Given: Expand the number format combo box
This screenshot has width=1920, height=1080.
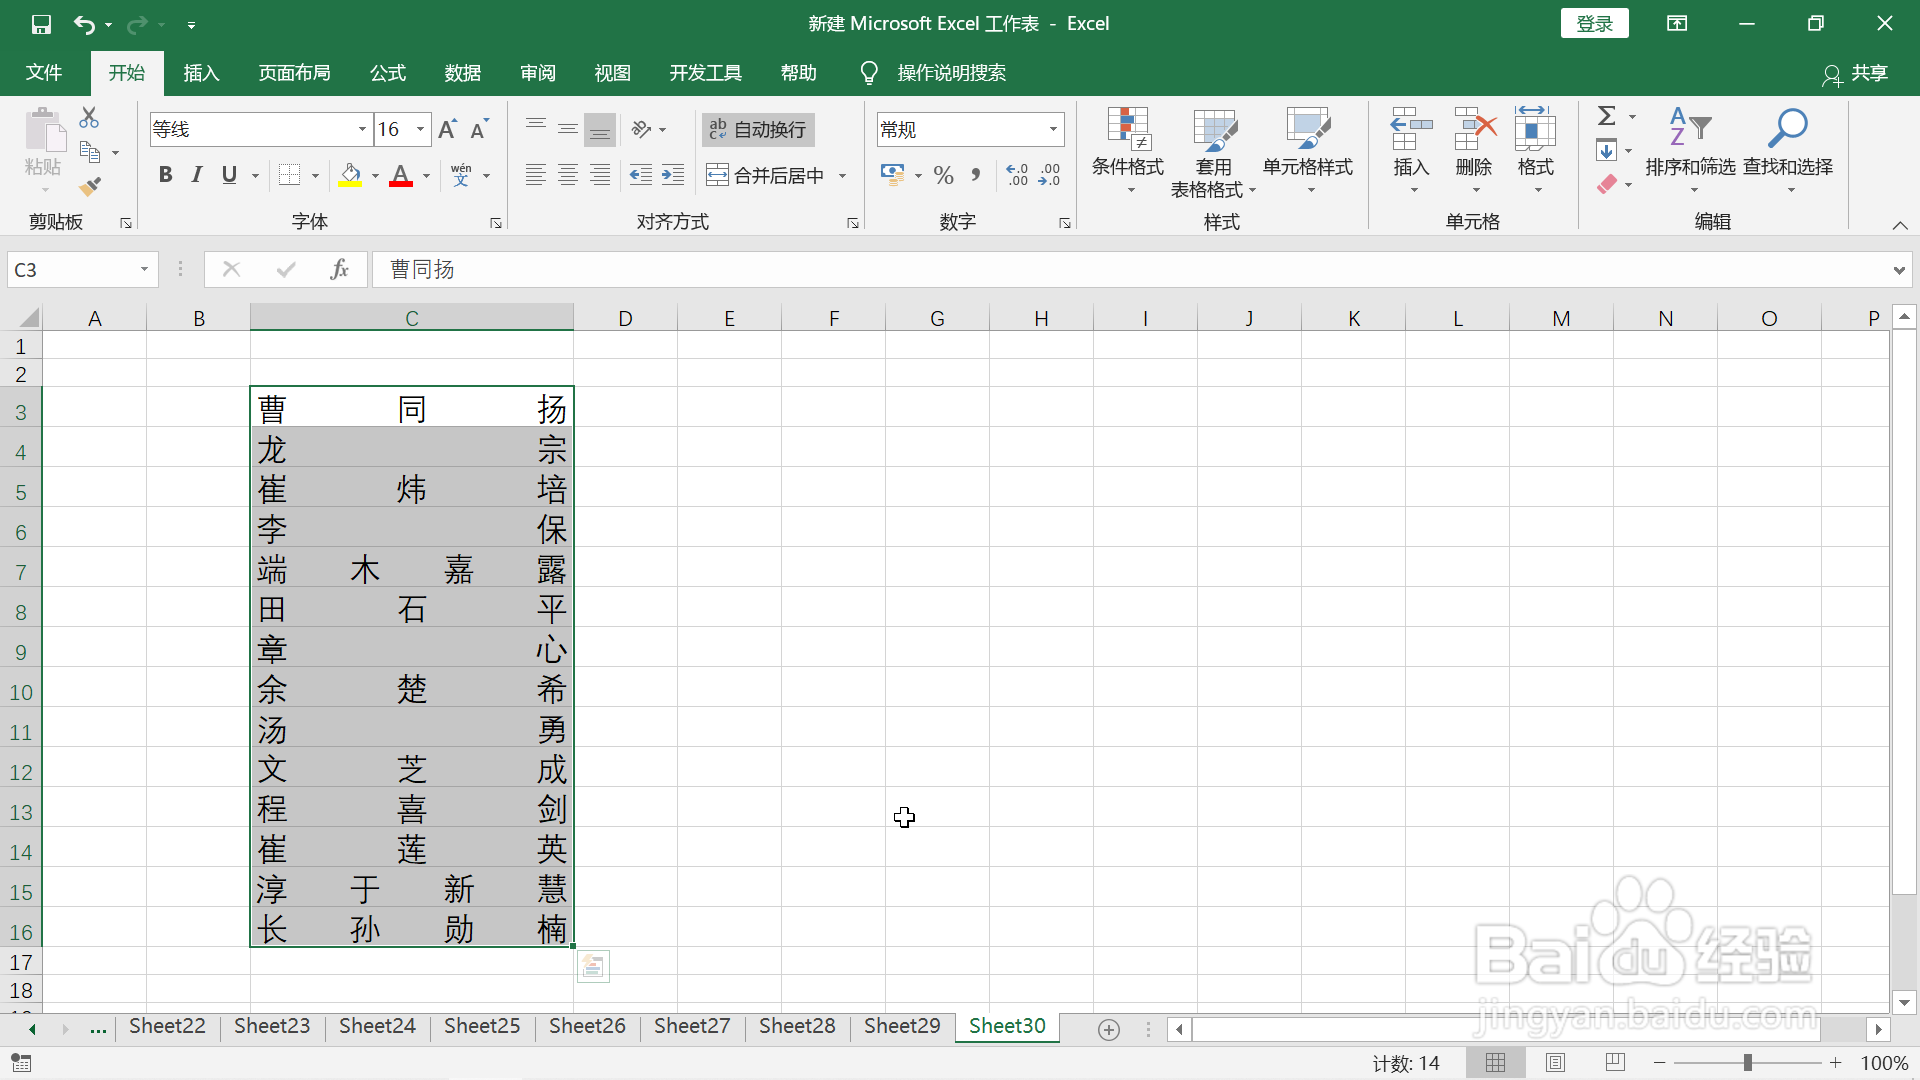Looking at the screenshot, I should click(x=1053, y=129).
